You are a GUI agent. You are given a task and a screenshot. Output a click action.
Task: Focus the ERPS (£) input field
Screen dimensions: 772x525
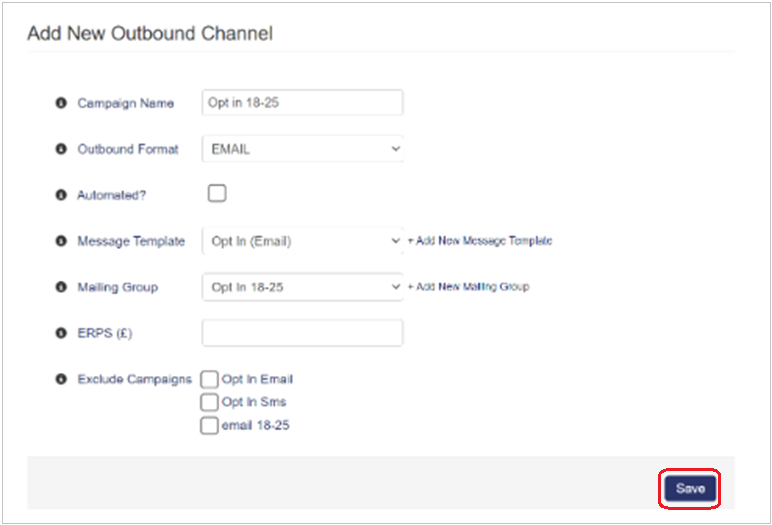click(303, 333)
